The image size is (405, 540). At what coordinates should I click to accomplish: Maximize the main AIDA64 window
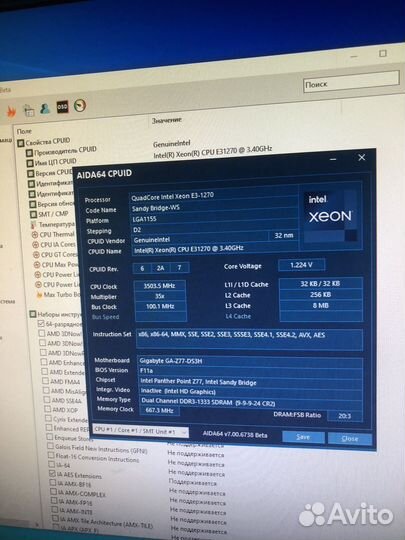[383, 53]
